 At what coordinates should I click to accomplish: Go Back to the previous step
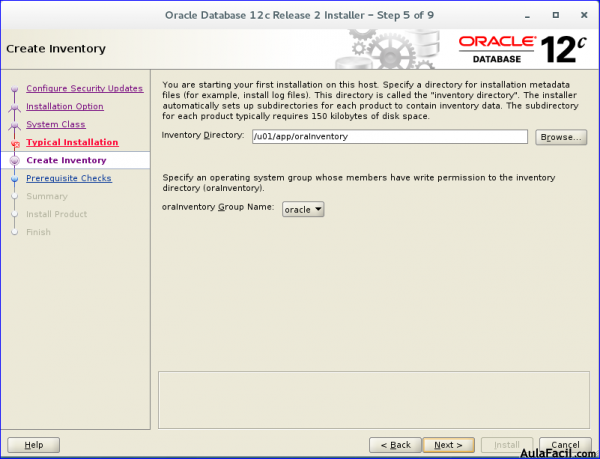(395, 445)
